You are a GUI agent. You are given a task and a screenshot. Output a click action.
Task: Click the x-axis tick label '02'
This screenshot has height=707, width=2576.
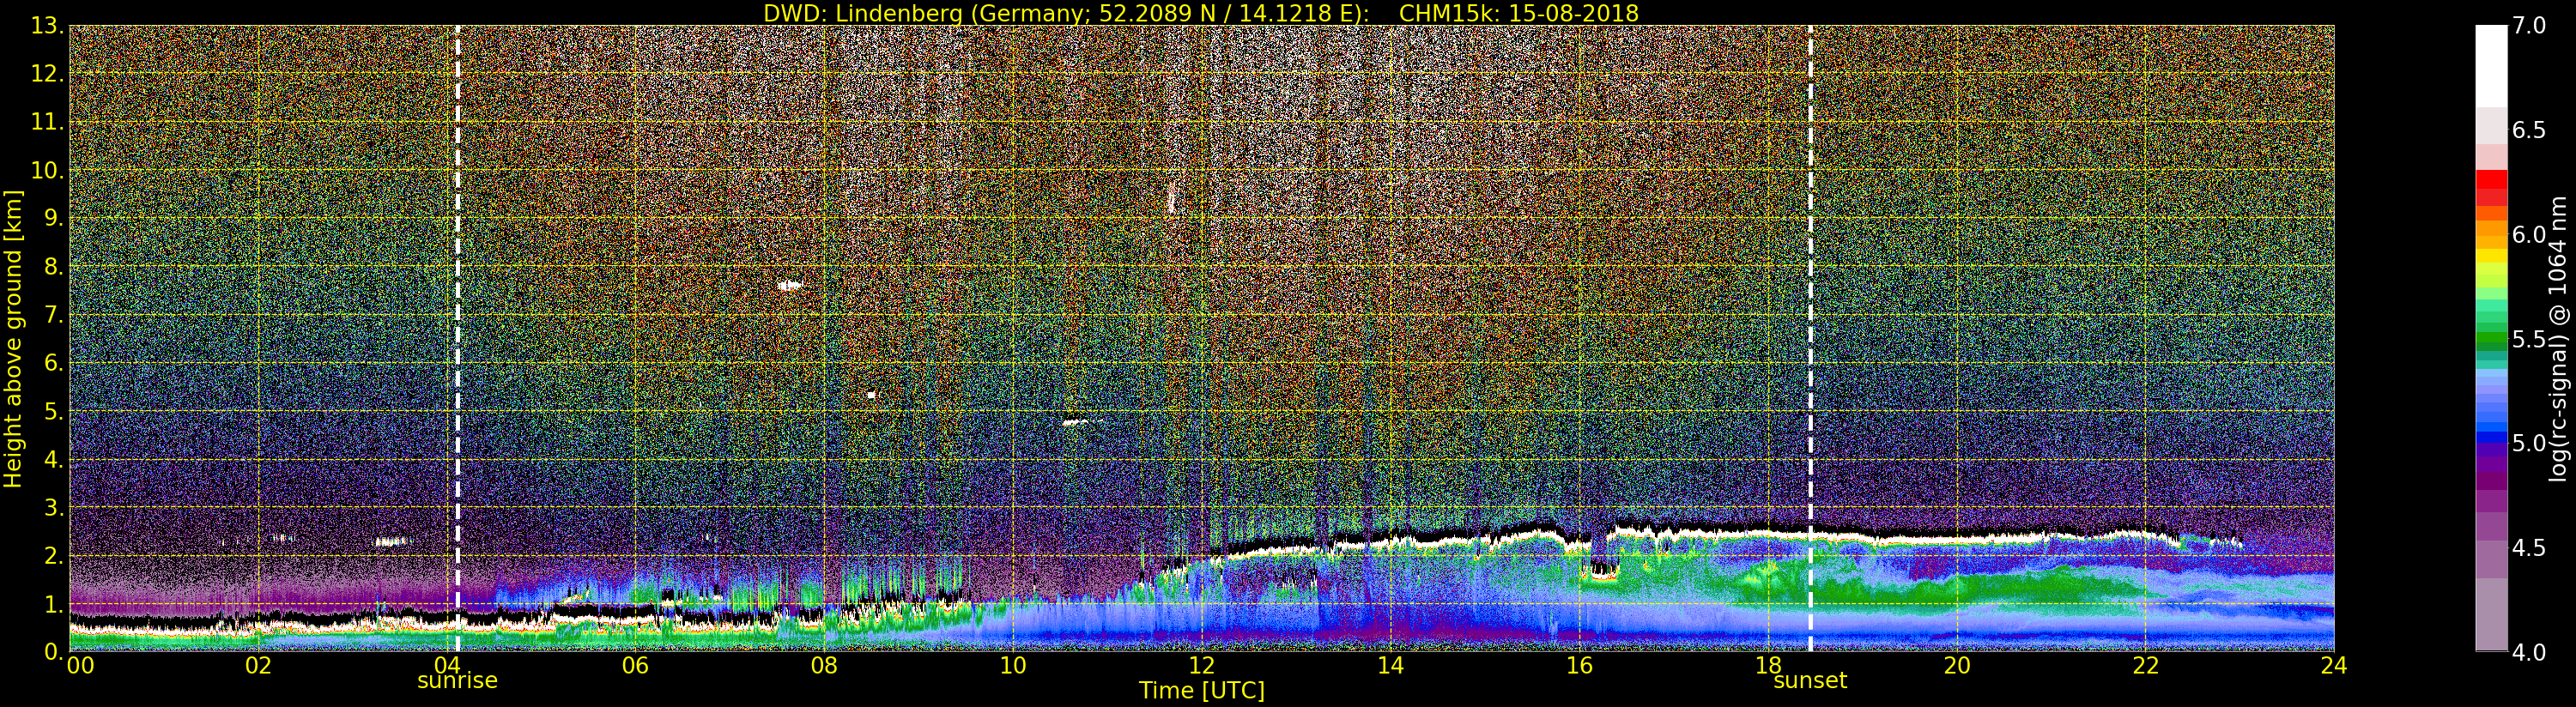point(258,666)
